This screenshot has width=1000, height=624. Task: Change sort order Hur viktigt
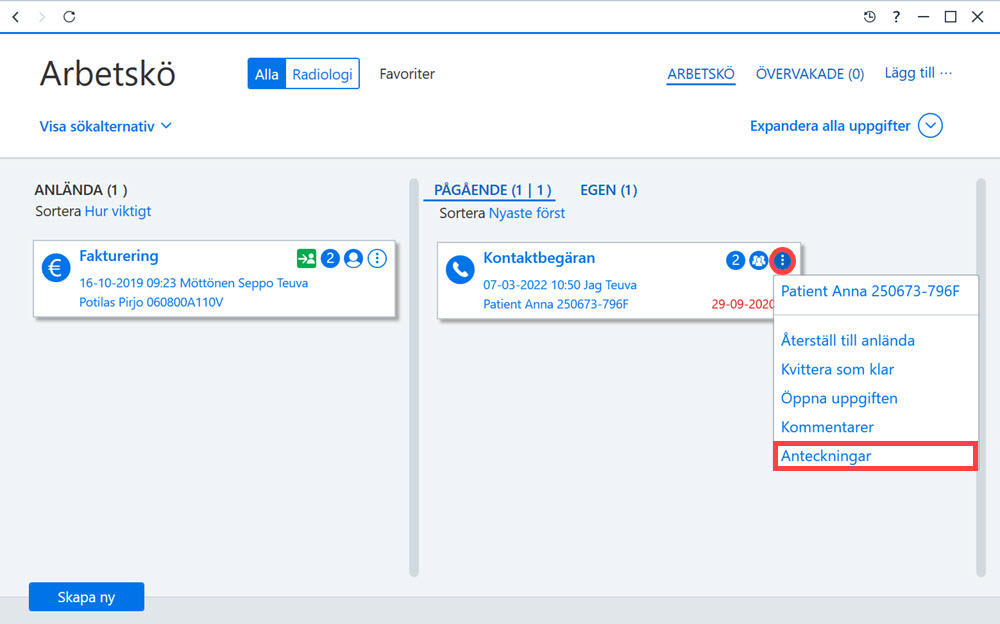(118, 211)
